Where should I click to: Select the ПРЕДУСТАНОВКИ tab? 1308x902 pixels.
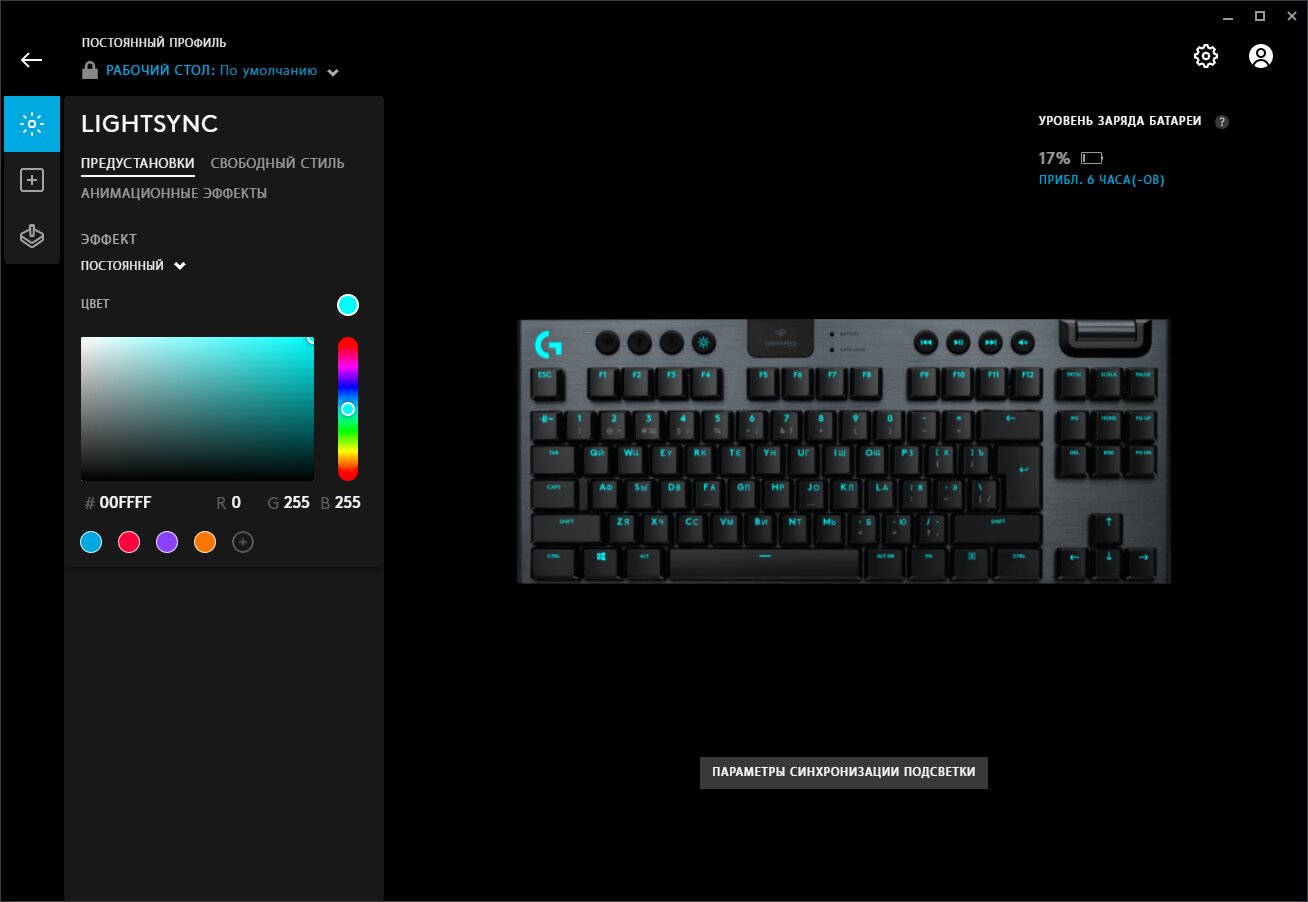coord(138,163)
